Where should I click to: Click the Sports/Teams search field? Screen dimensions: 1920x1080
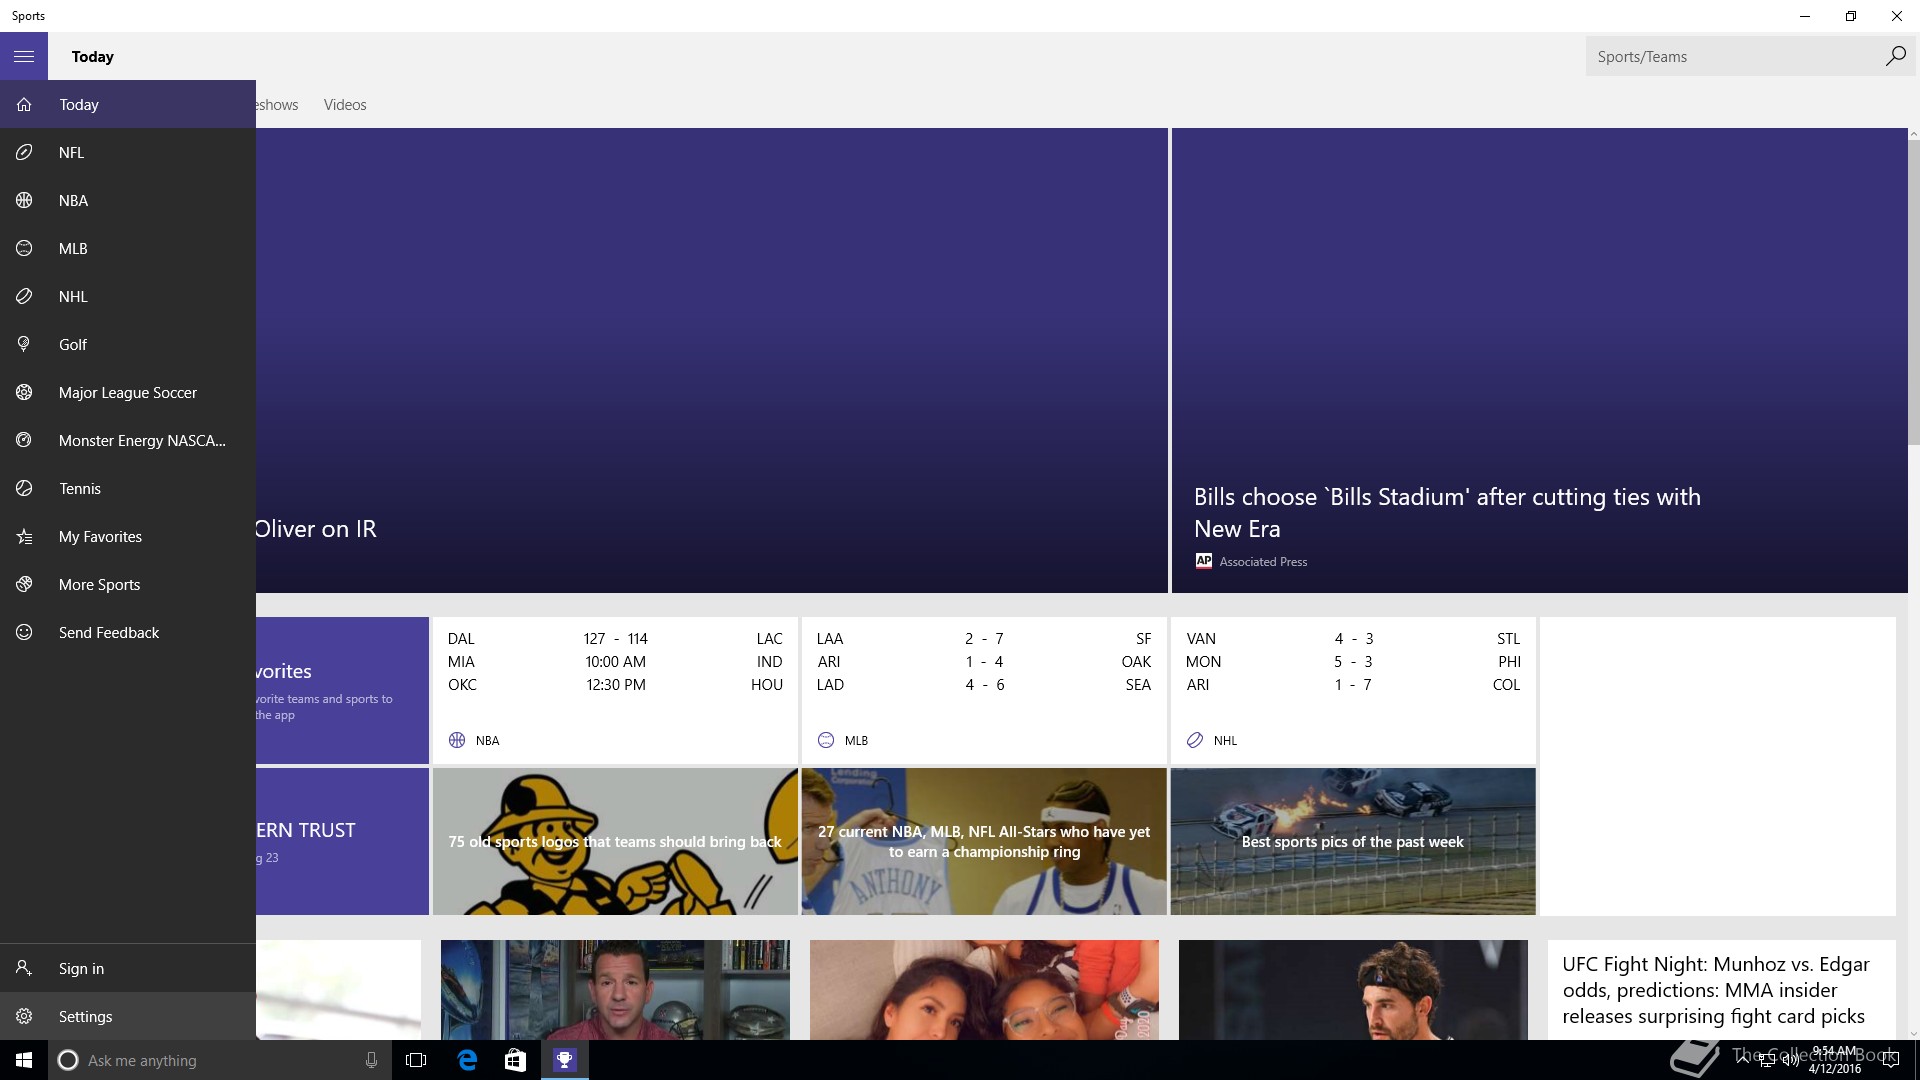pyautogui.click(x=1734, y=56)
